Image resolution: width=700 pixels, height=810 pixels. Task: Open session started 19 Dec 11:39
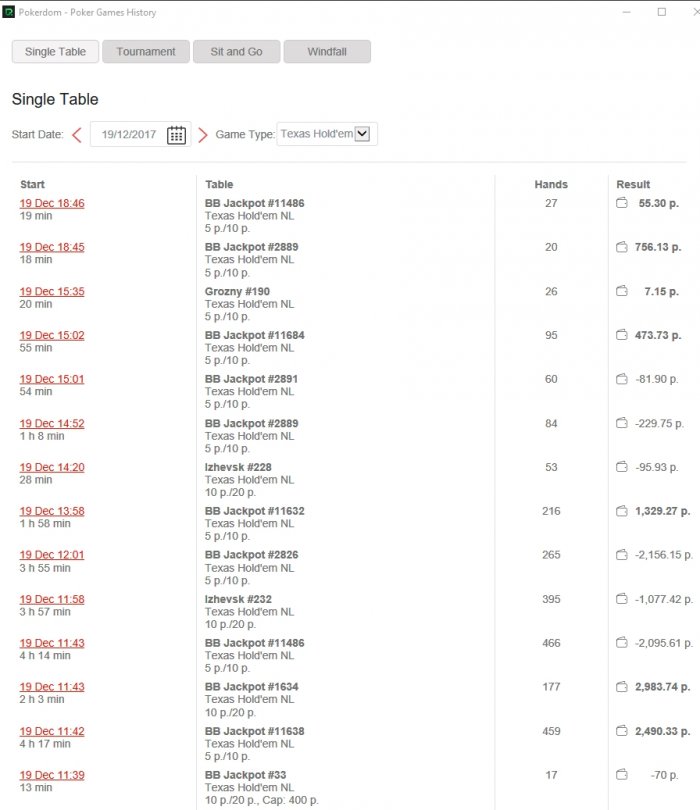point(52,775)
